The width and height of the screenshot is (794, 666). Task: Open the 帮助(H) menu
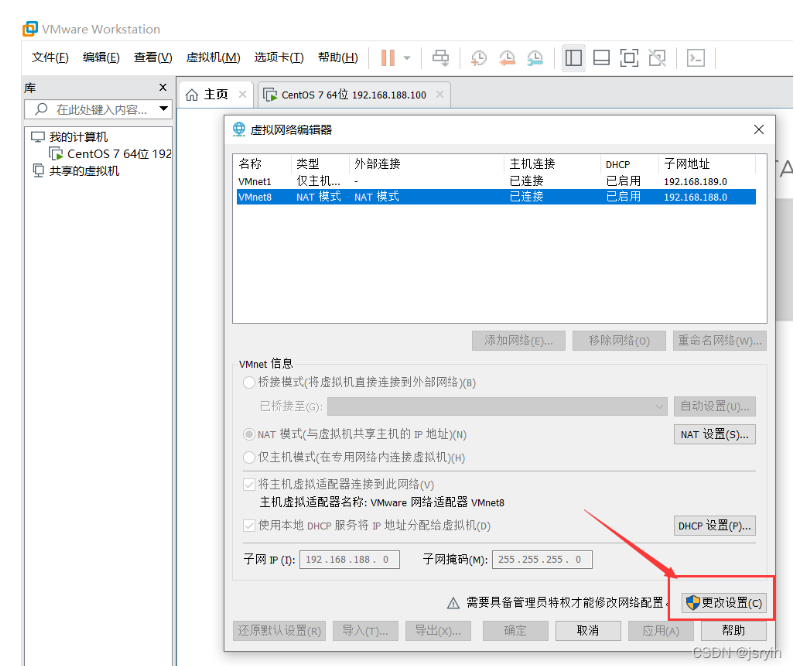[x=337, y=57]
